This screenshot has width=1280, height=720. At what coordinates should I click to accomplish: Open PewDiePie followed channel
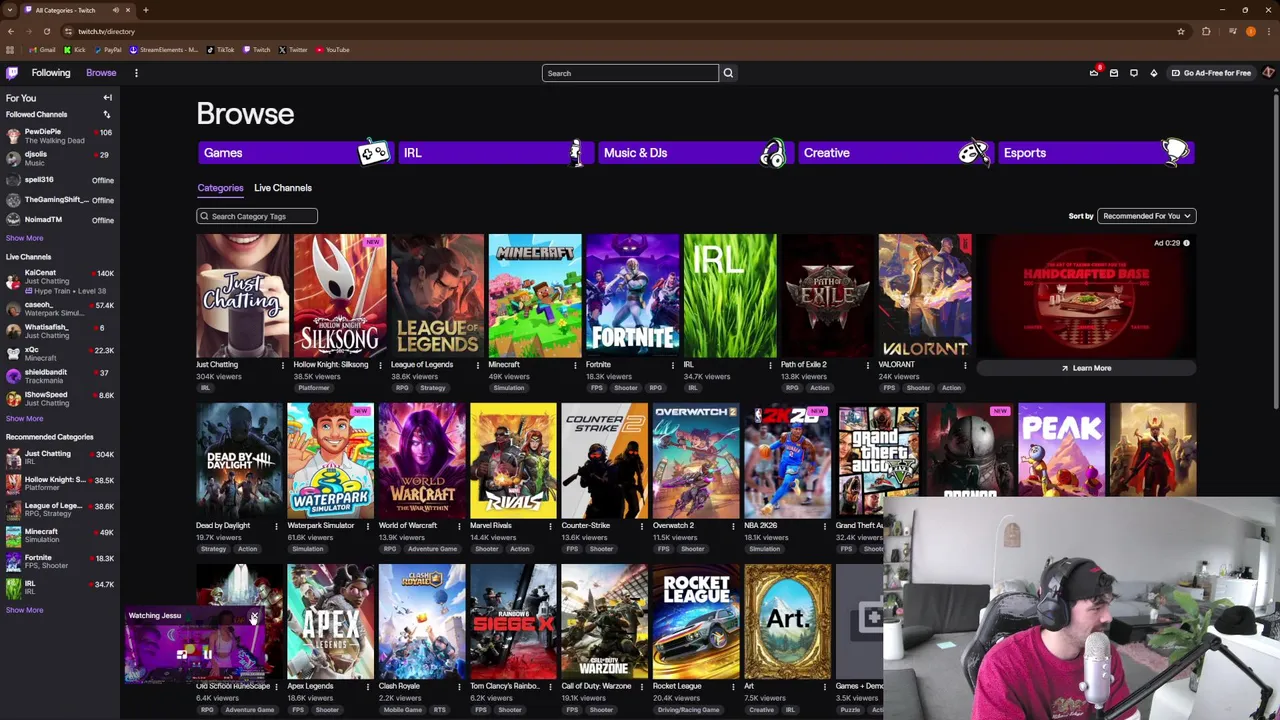pyautogui.click(x=60, y=136)
